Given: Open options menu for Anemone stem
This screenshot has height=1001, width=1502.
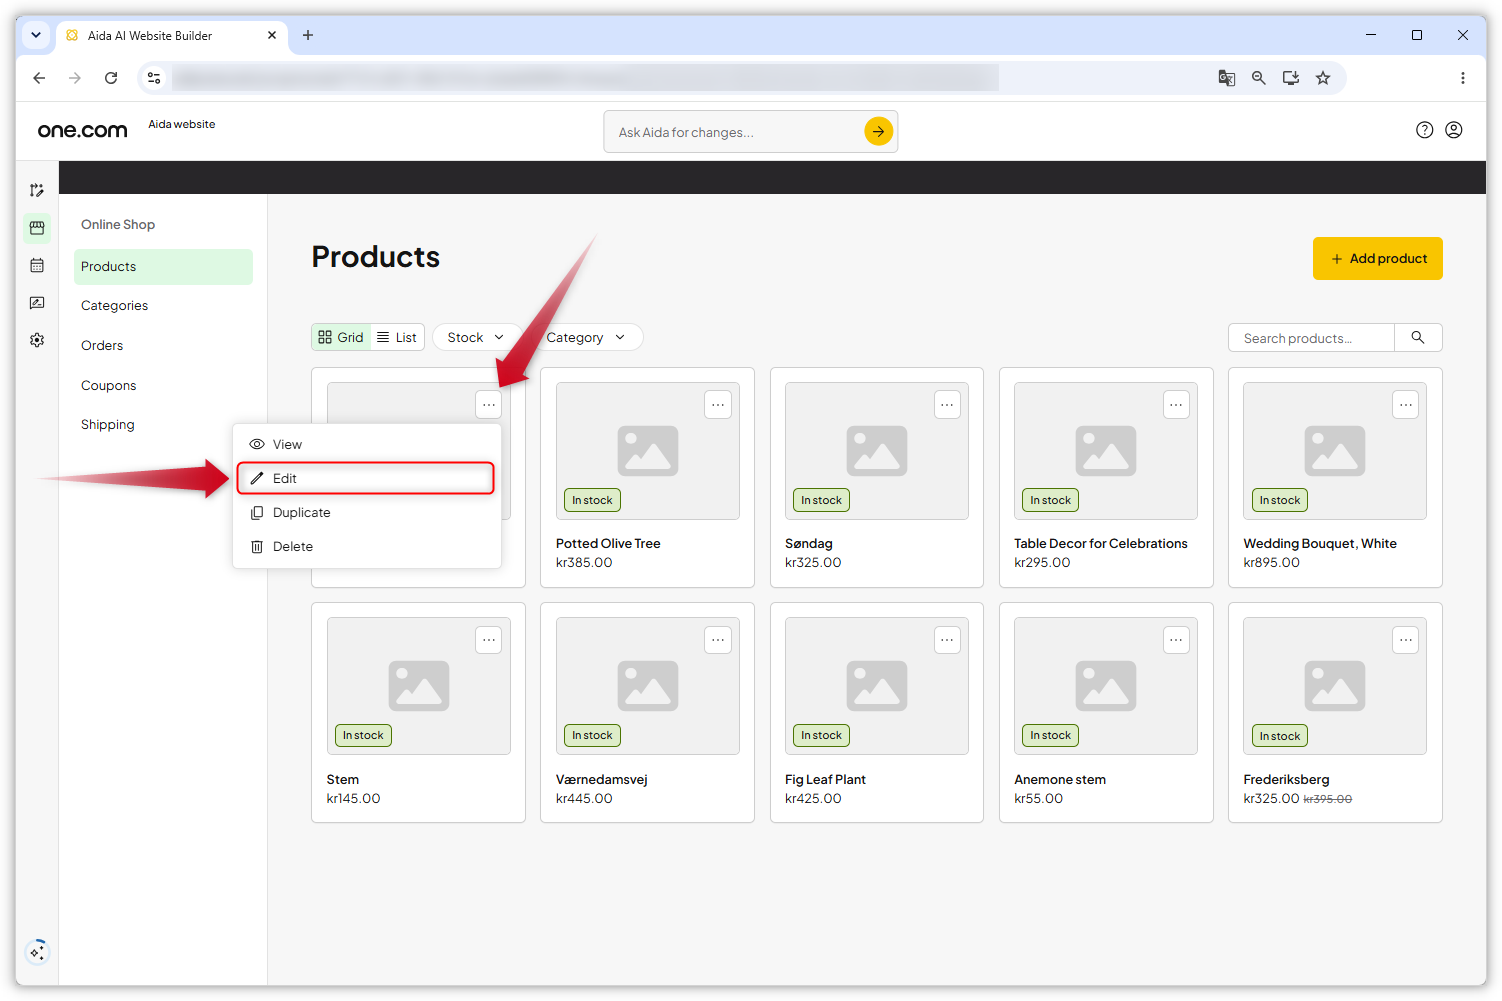Looking at the screenshot, I should [x=1176, y=640].
